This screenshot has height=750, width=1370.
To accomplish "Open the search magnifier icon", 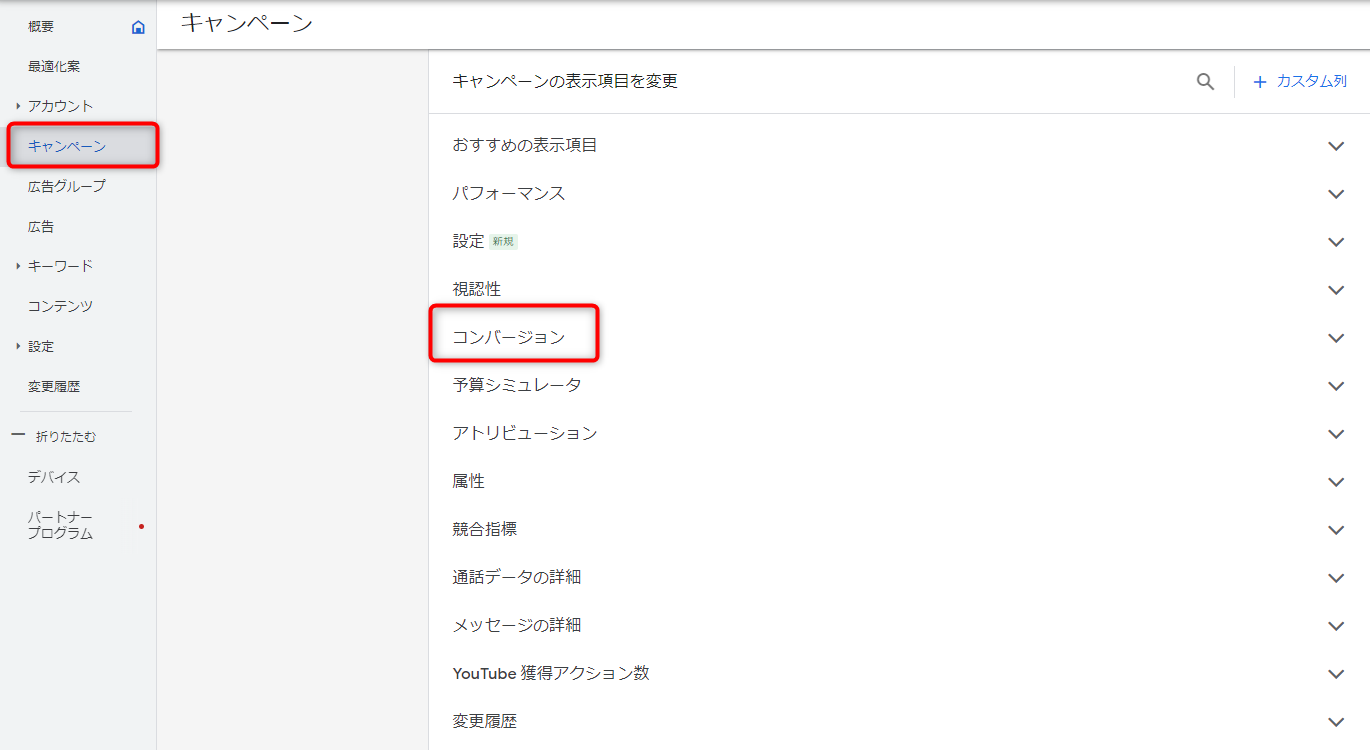I will click(1206, 82).
